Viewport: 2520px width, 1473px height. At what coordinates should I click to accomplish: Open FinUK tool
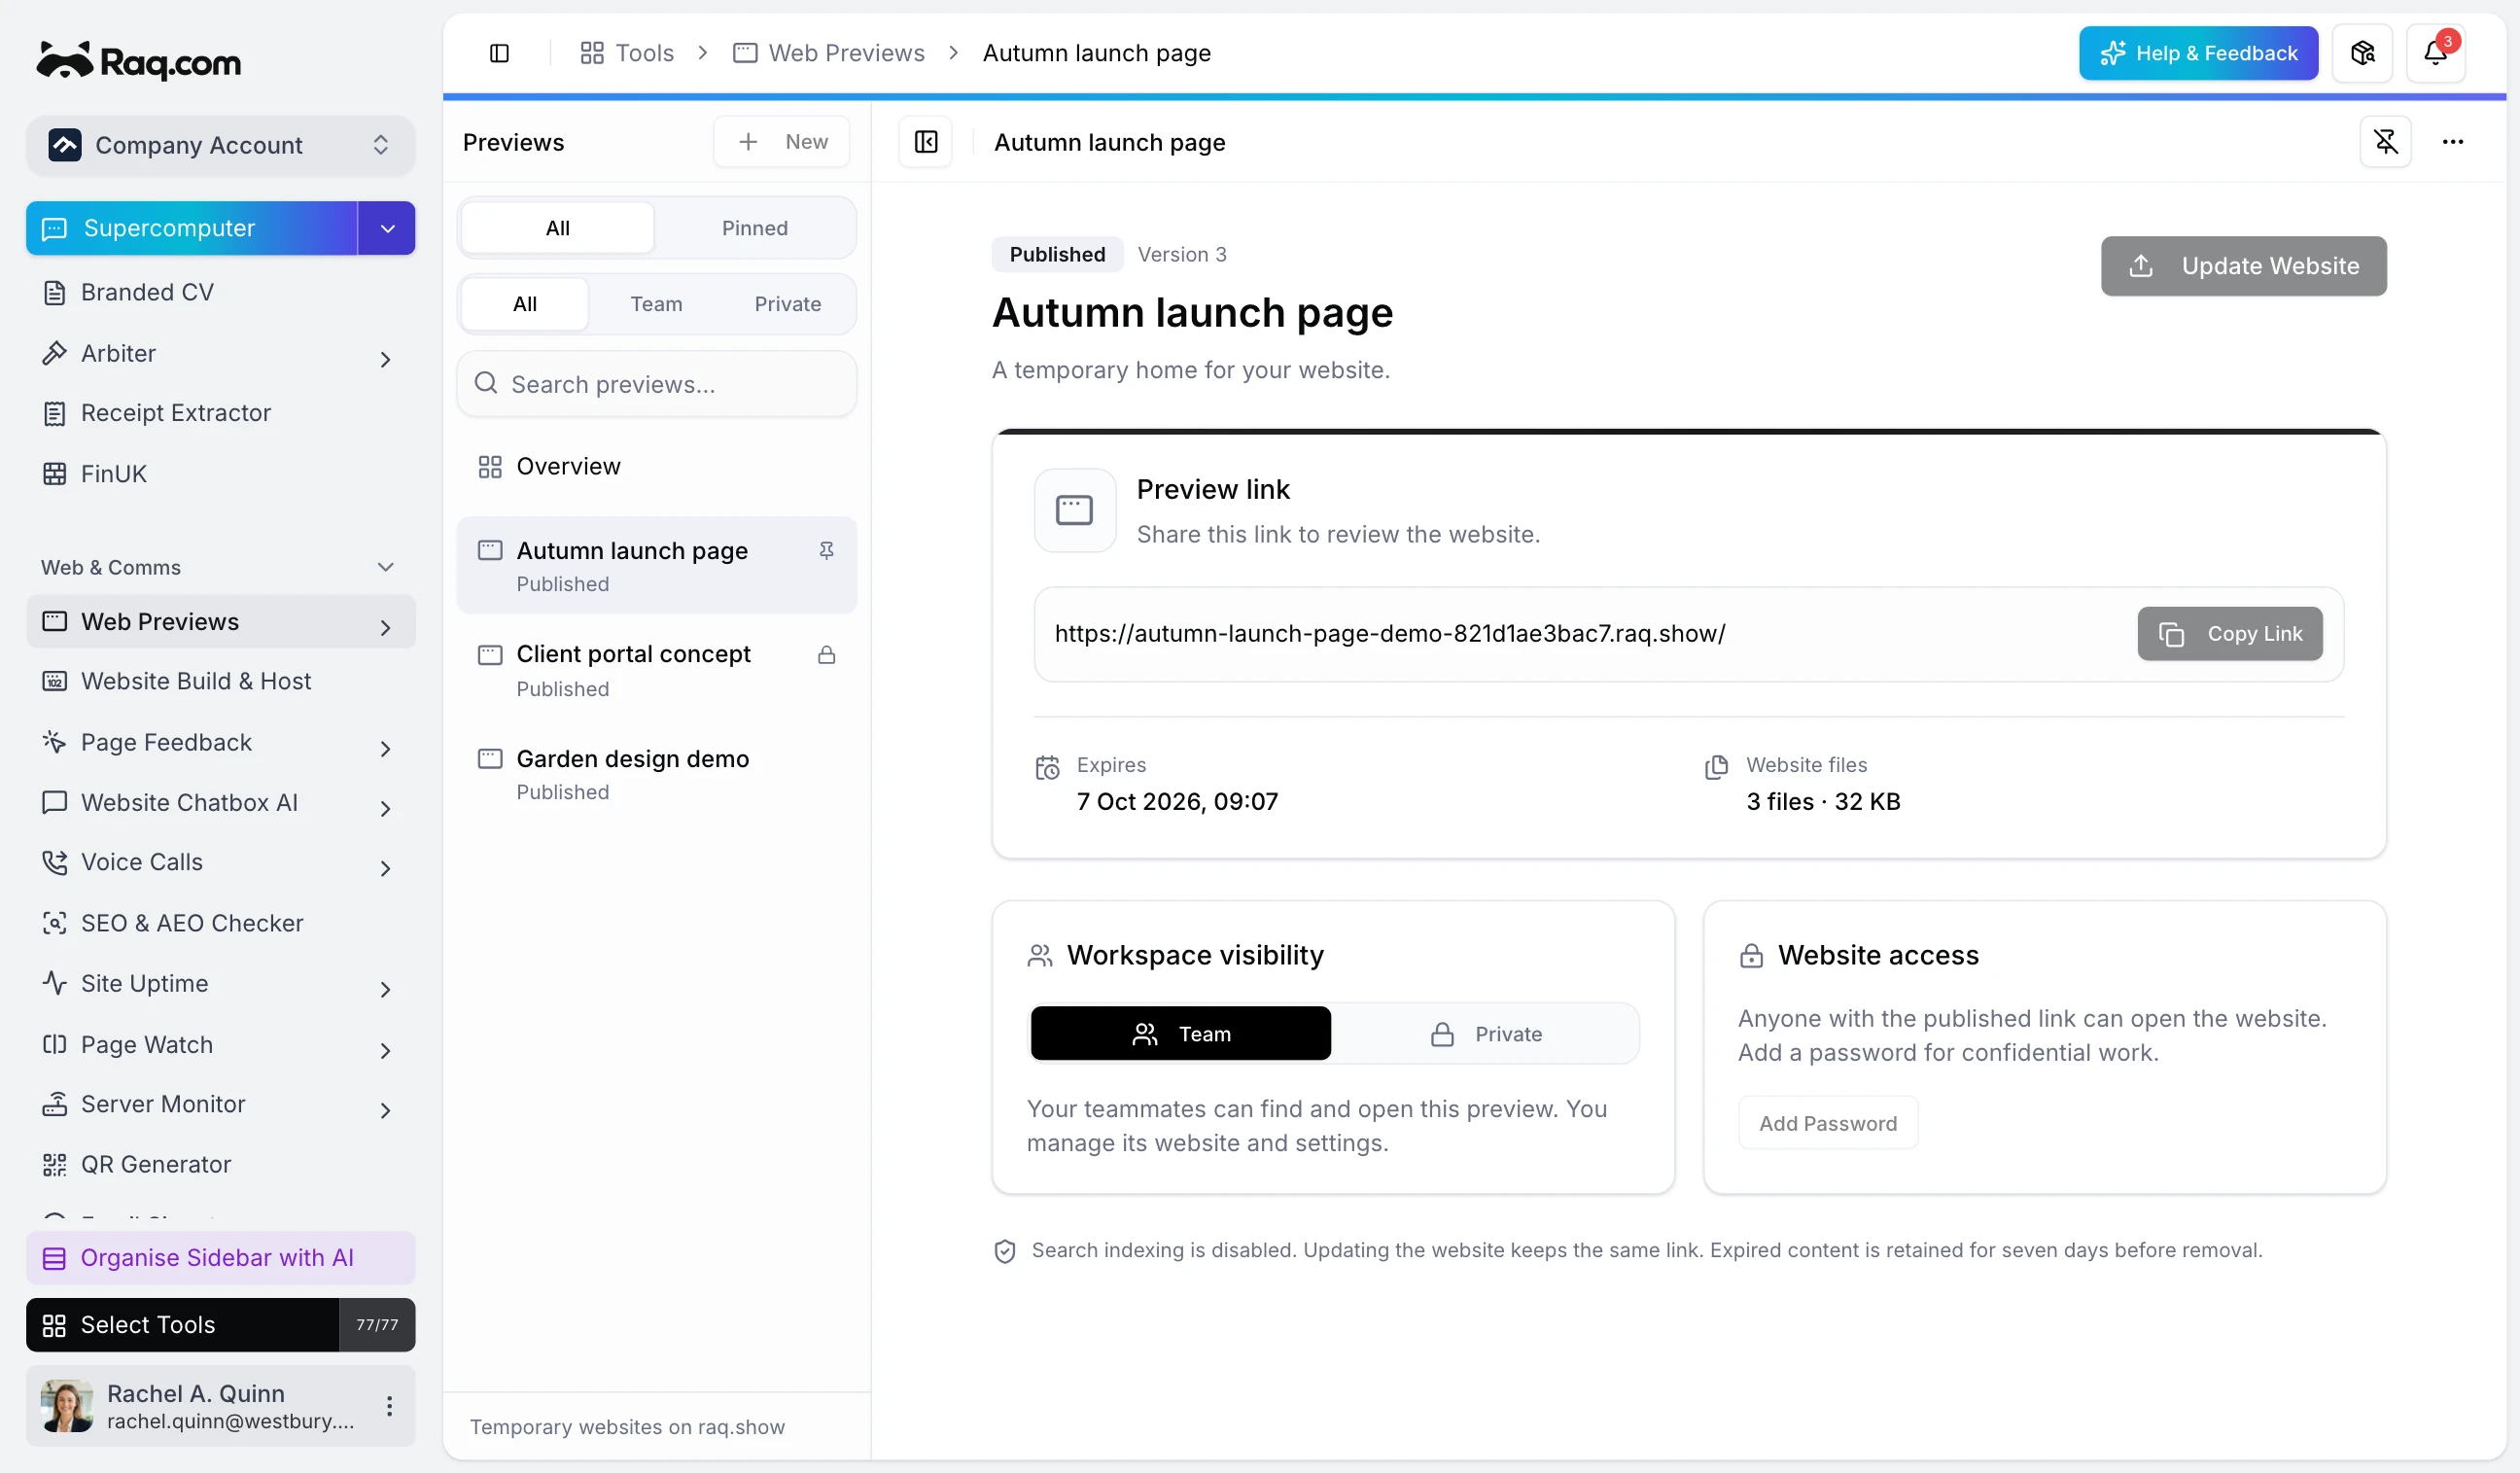point(221,474)
